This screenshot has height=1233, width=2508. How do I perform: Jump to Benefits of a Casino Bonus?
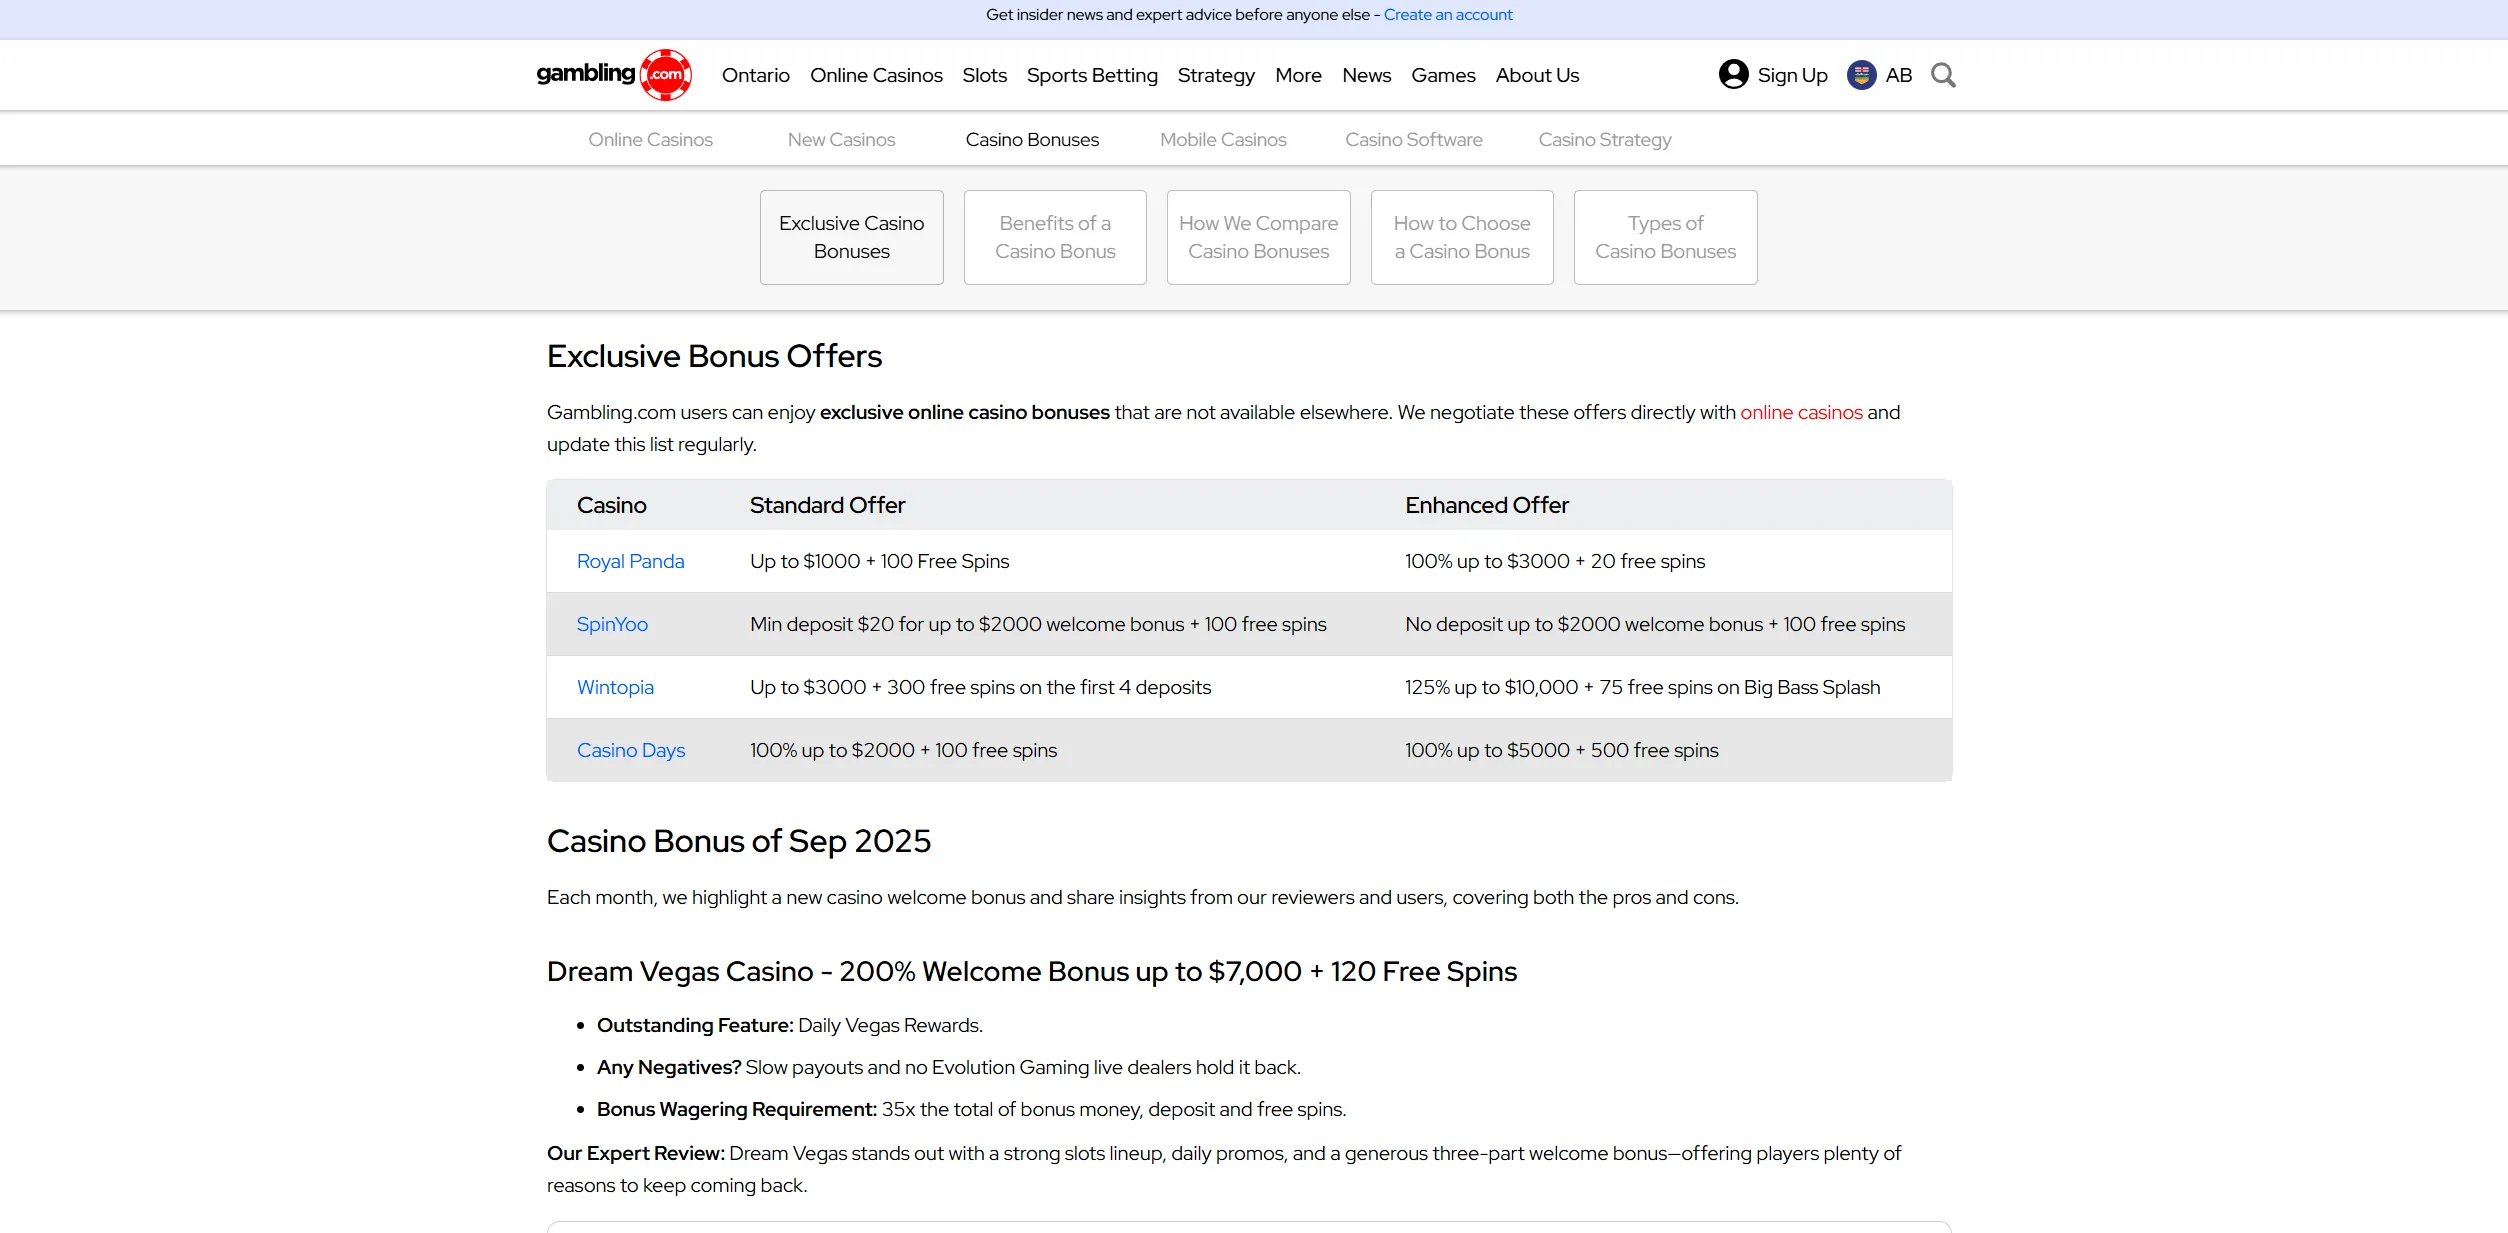(1055, 237)
